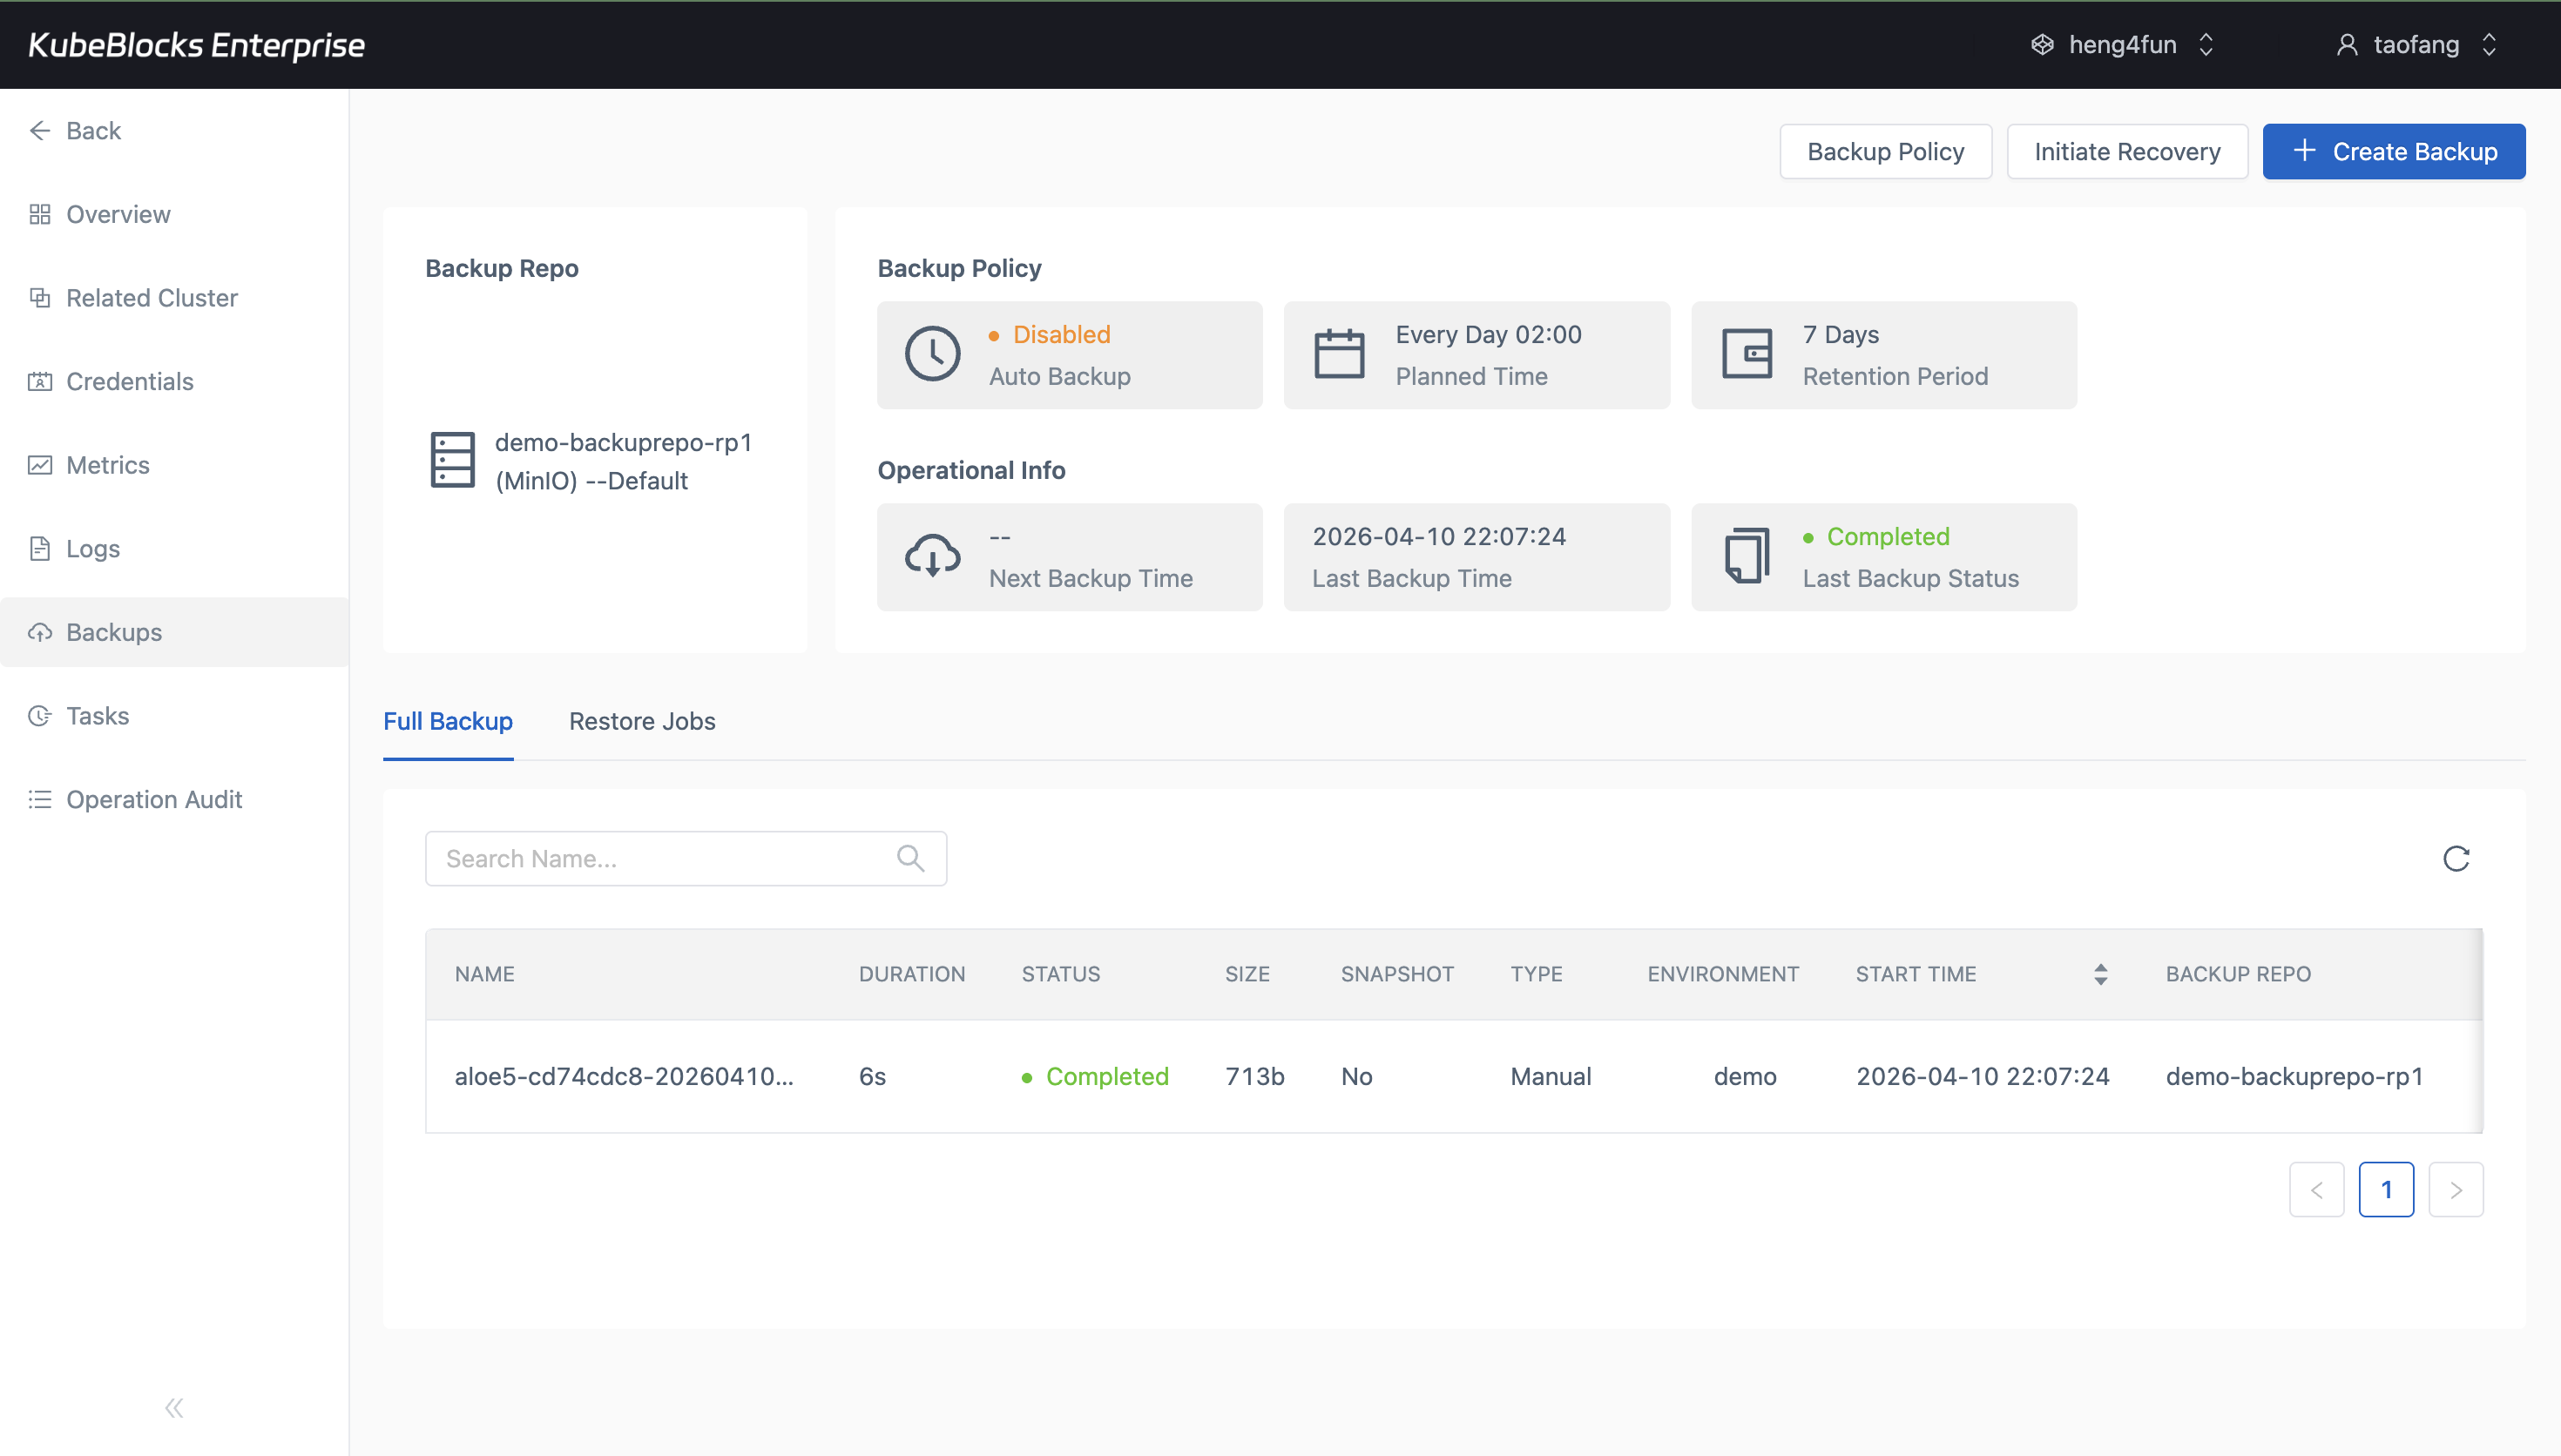Image resolution: width=2561 pixels, height=1456 pixels.
Task: Click the Completed Last Backup Status text
Action: point(1888,536)
